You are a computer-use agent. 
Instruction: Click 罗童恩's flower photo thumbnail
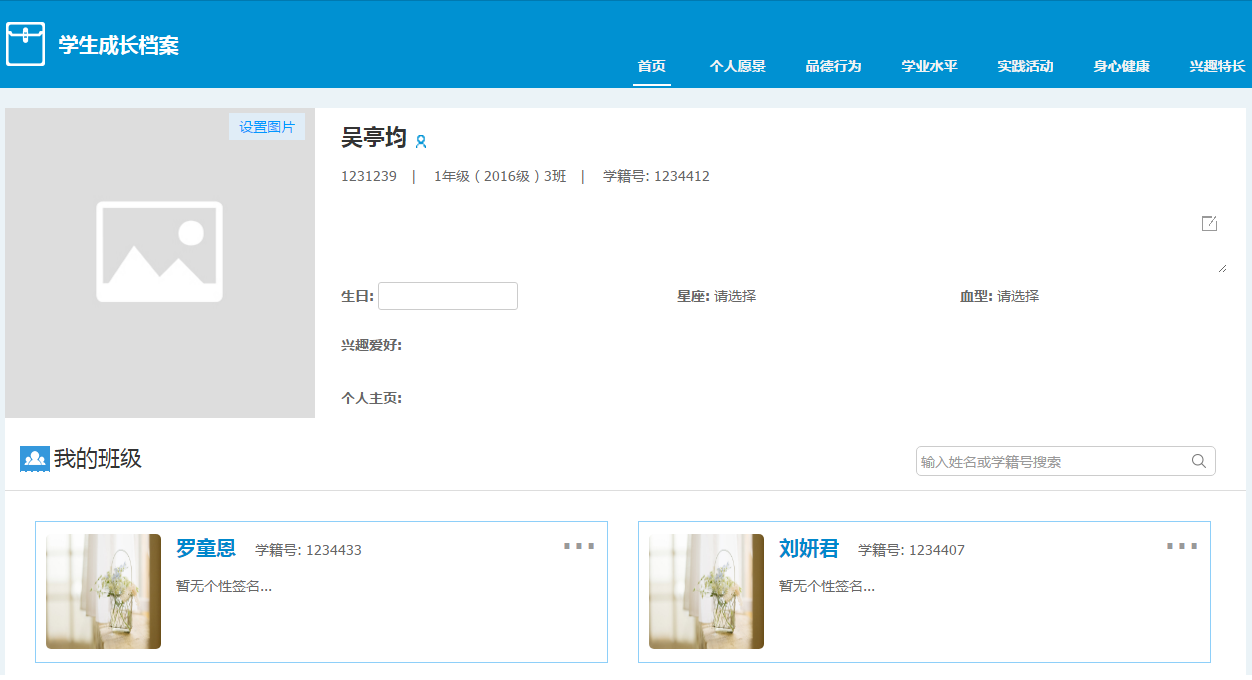point(104,591)
